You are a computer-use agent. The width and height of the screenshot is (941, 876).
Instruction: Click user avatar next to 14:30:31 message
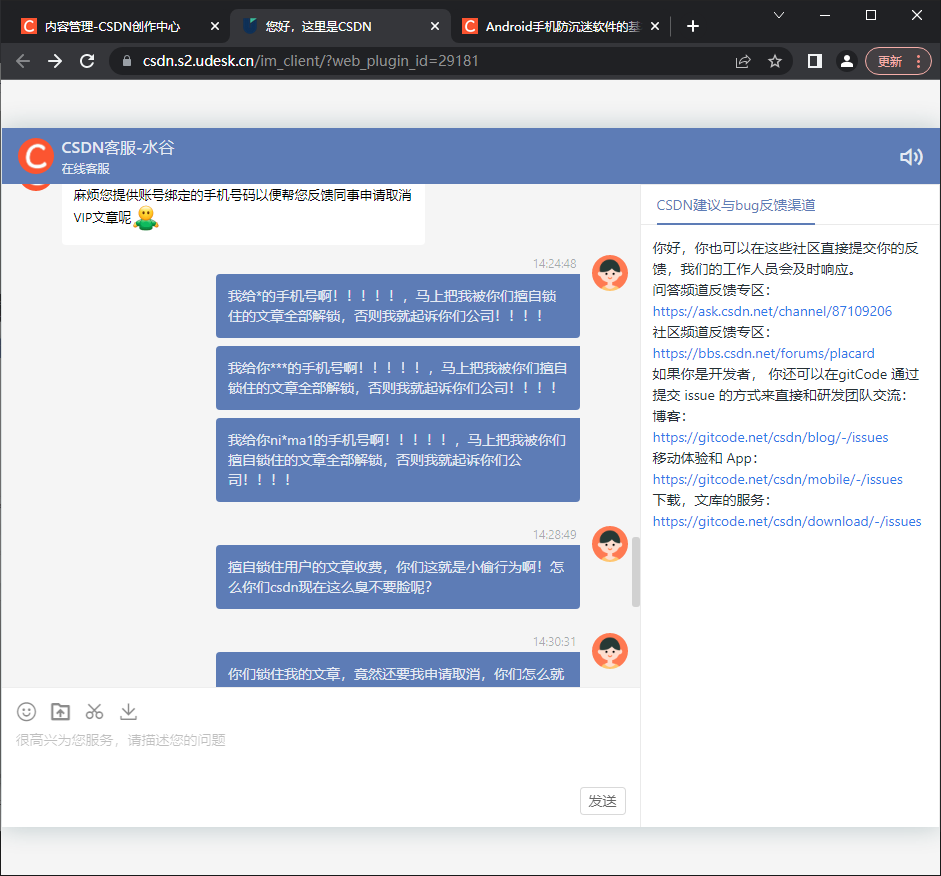(610, 651)
